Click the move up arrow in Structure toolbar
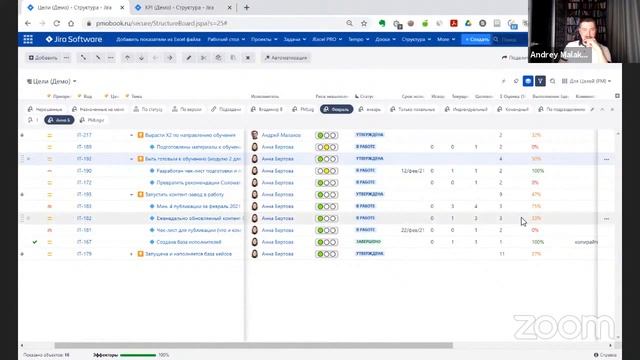Image resolution: width=640 pixels, height=360 pixels. tap(127, 58)
